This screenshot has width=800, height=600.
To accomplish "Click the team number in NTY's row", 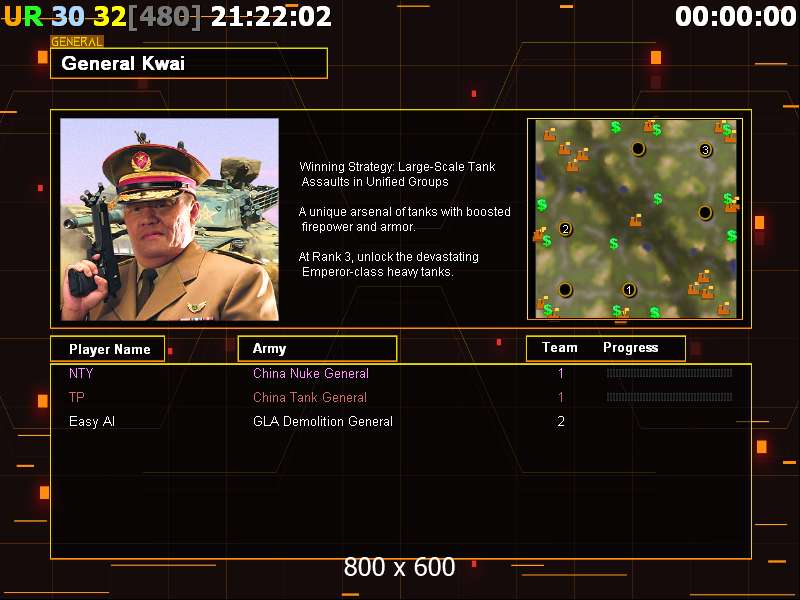I will pyautogui.click(x=561, y=373).
